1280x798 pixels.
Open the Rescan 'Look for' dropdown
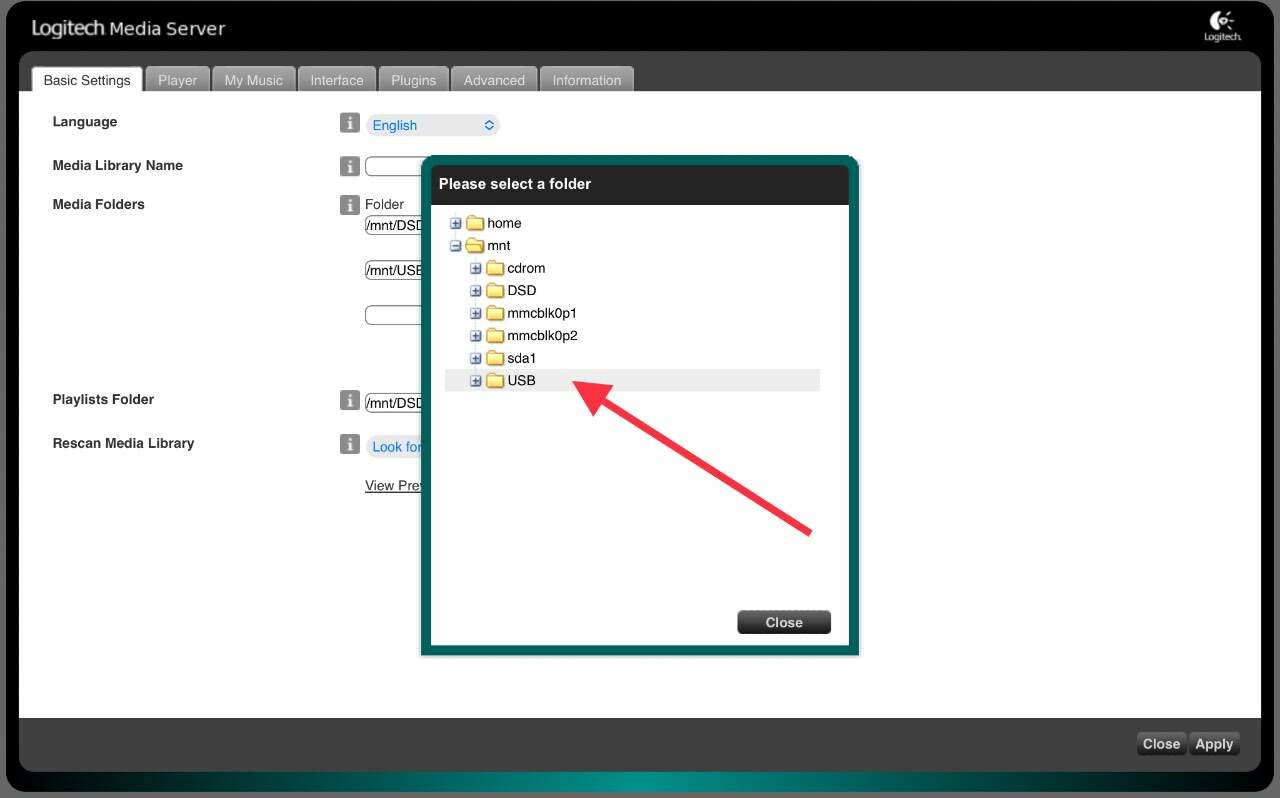[394, 447]
